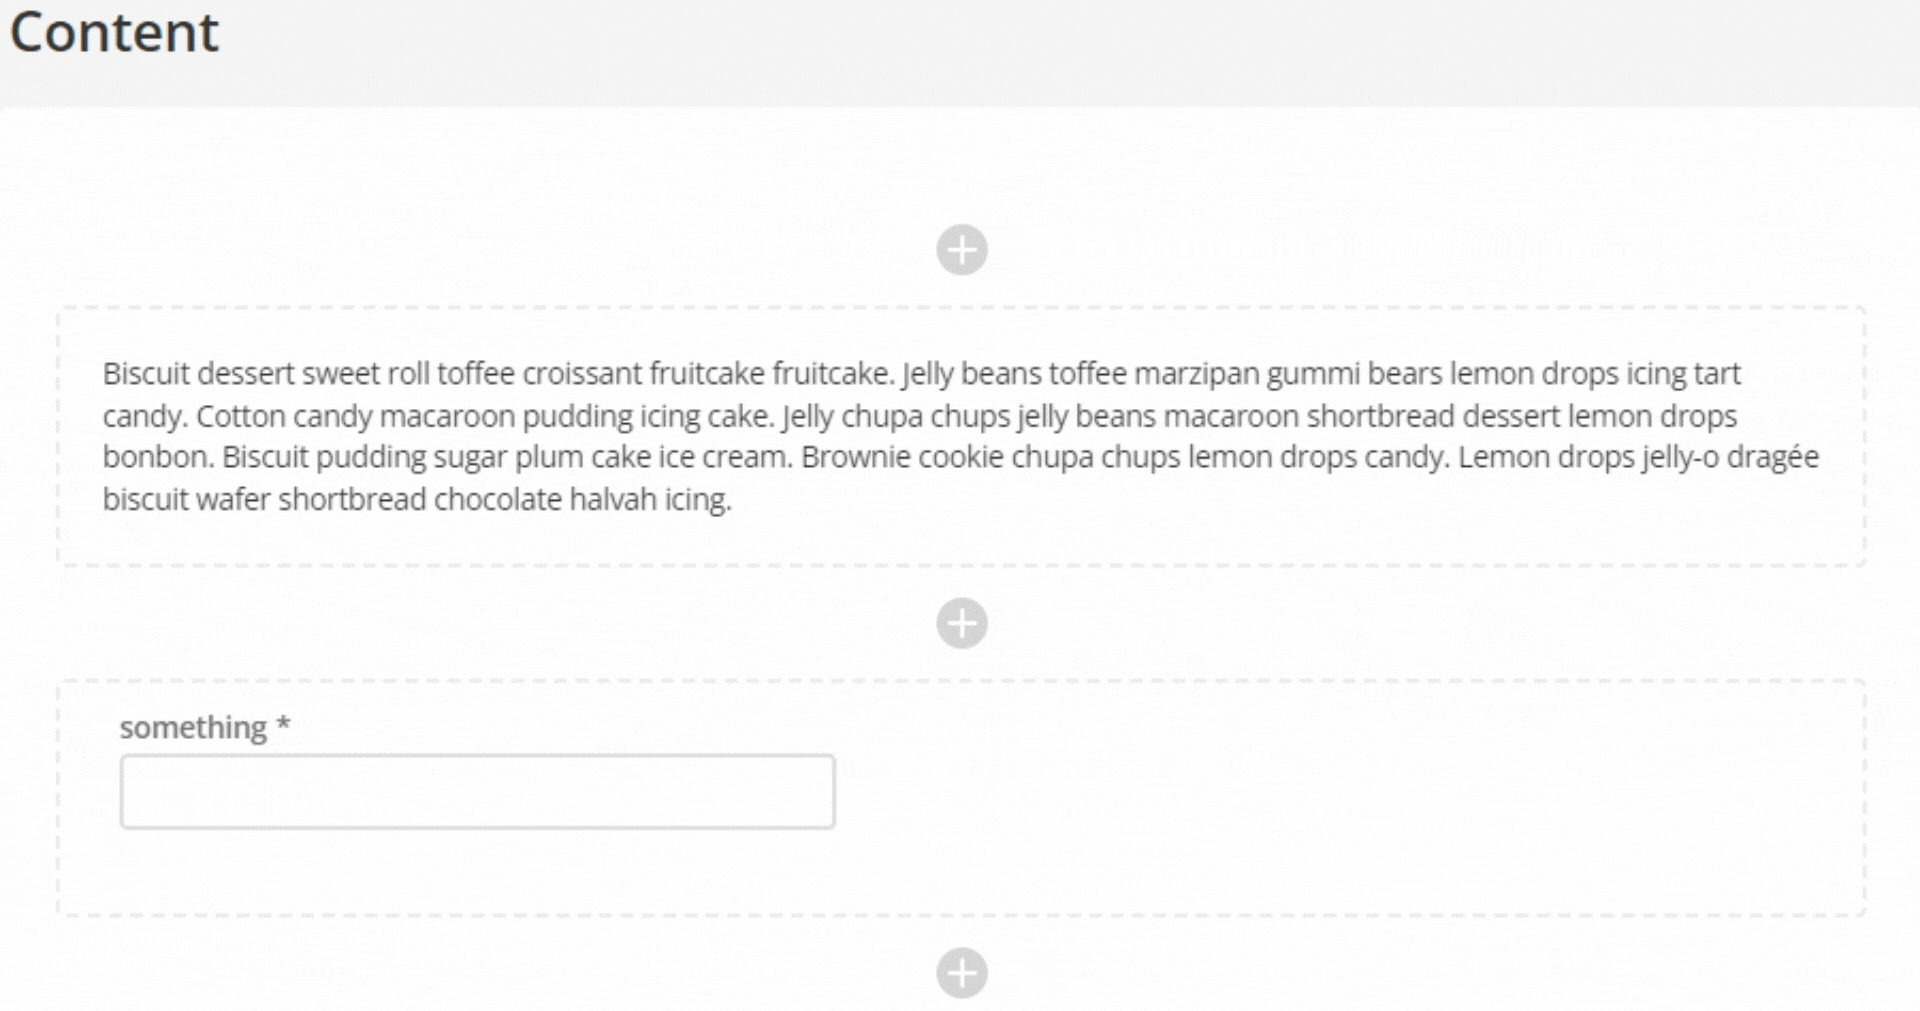The image size is (1920, 1011).
Task: Click the plus icon above the paragraph block
Action: tap(961, 249)
